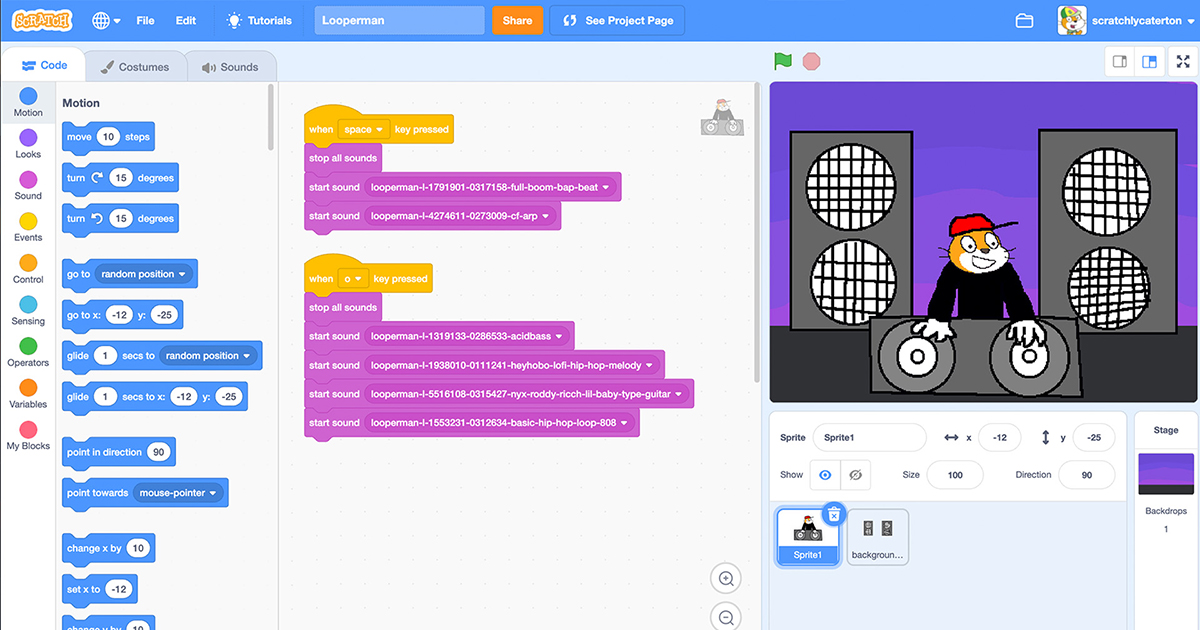Zoom in on the code workspace
This screenshot has width=1200, height=630.
pos(727,578)
